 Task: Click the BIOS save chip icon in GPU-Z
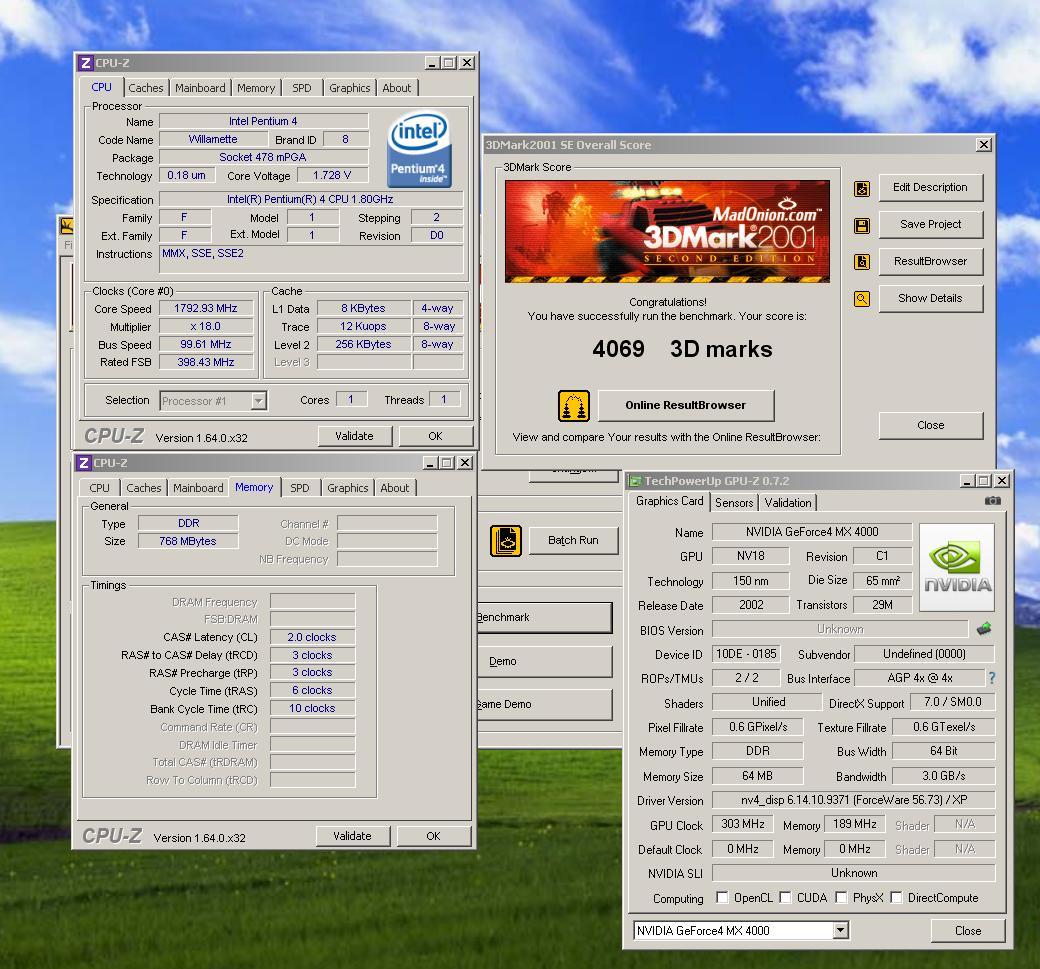984,628
